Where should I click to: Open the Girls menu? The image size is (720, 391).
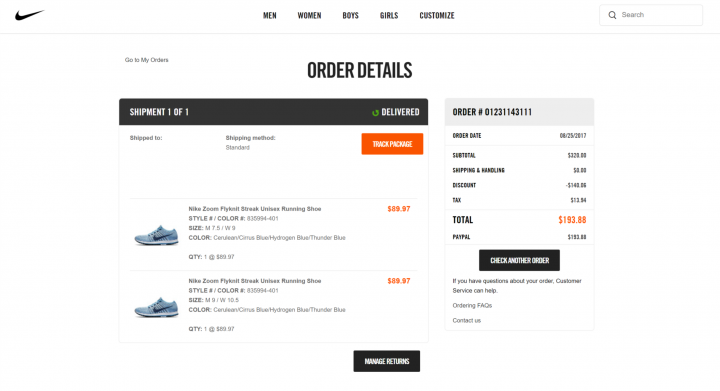389,16
